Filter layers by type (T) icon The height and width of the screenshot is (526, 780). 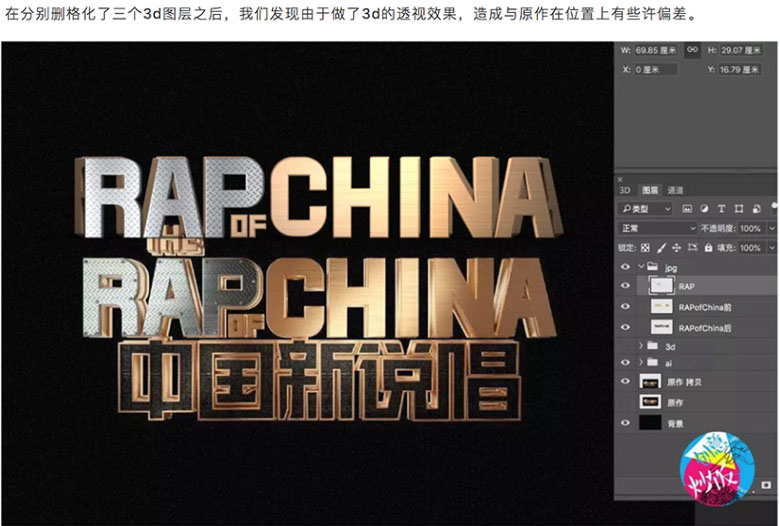(x=721, y=209)
